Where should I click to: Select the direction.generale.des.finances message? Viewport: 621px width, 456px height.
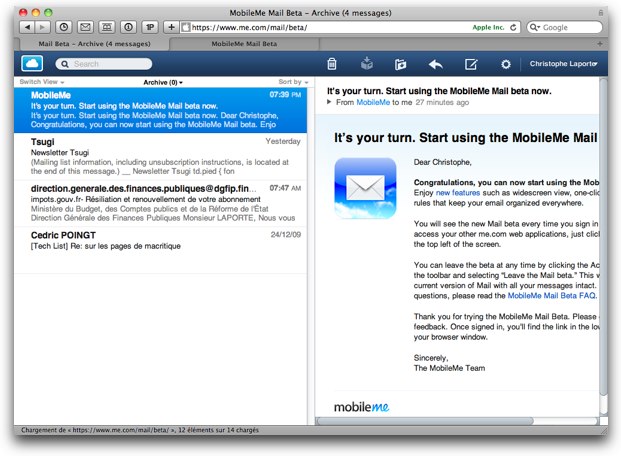pyautogui.click(x=160, y=203)
